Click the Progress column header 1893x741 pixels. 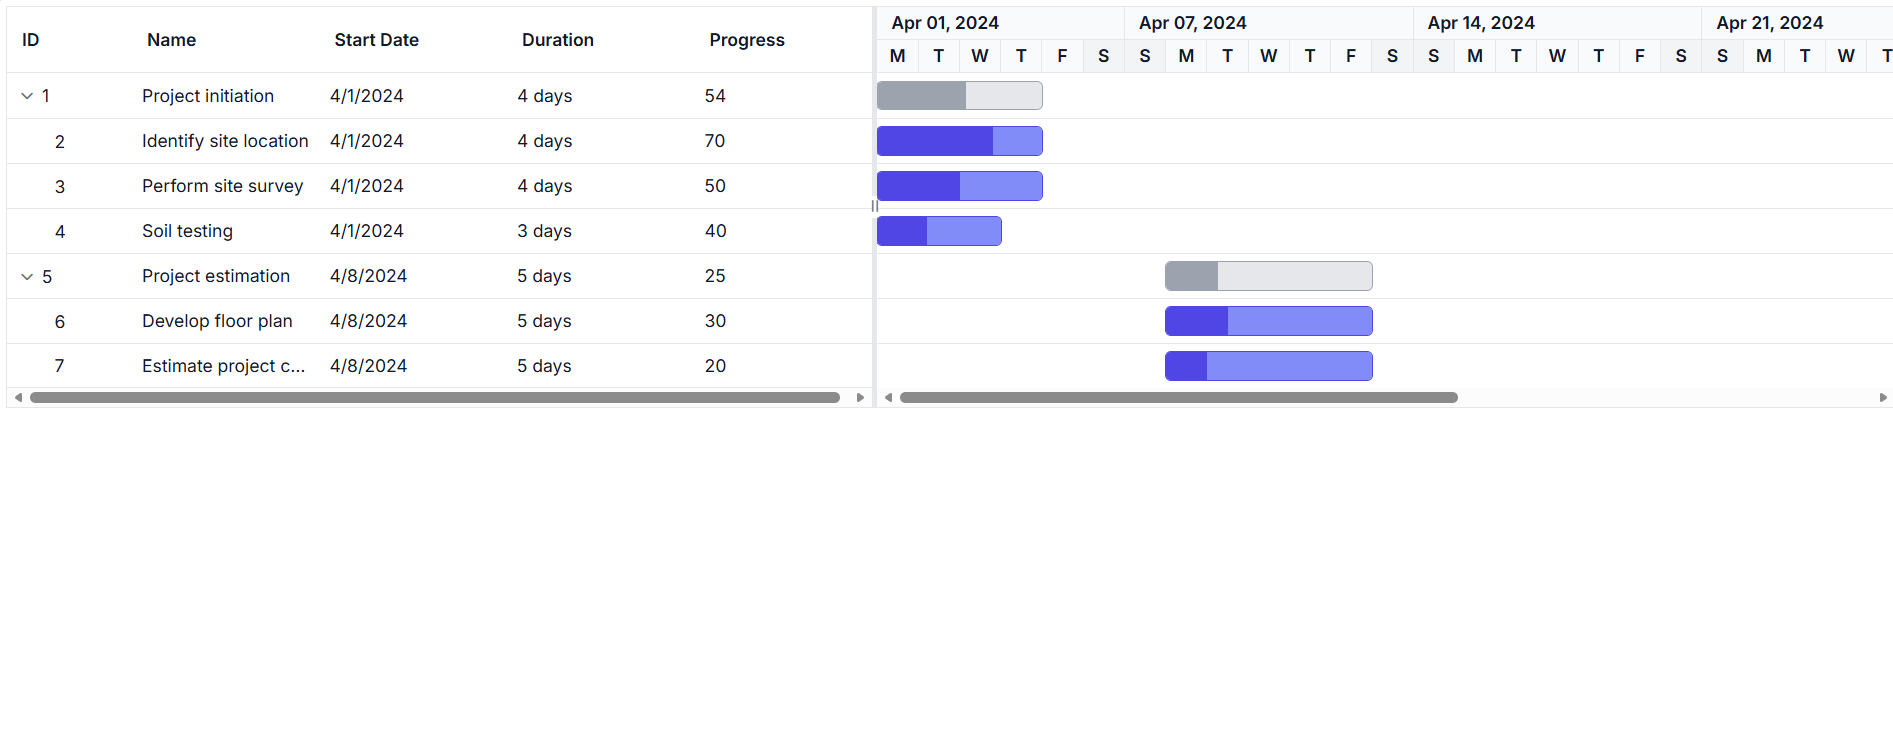pyautogui.click(x=747, y=40)
